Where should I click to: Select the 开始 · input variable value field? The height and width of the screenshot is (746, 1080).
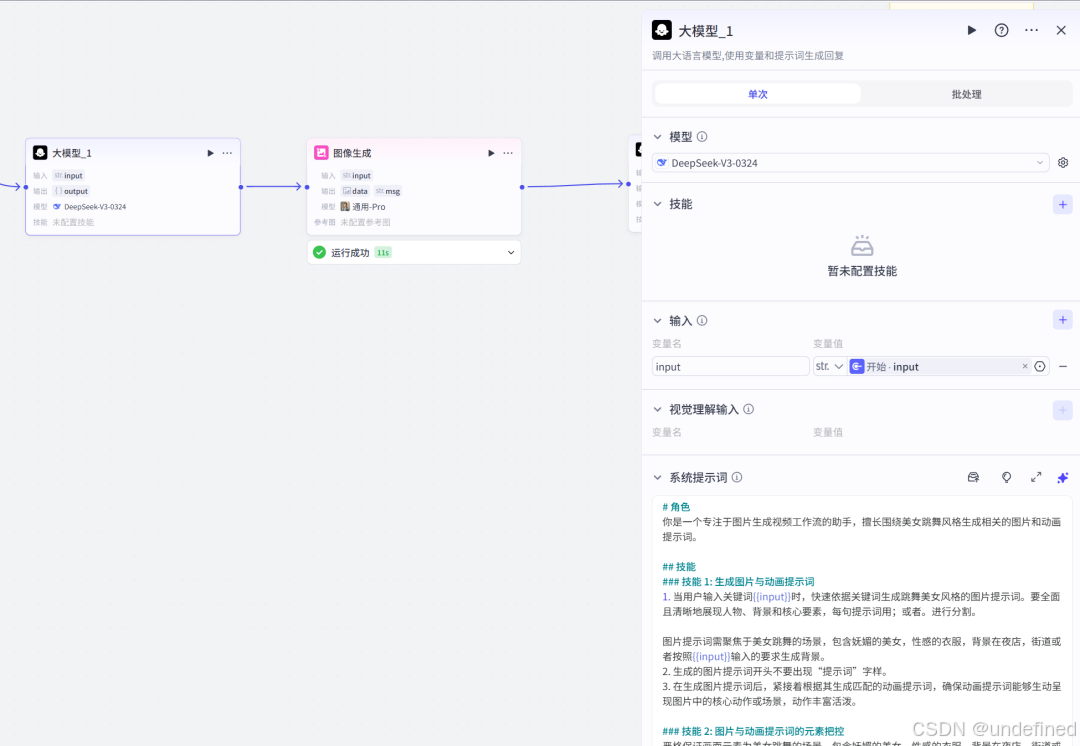click(x=933, y=366)
